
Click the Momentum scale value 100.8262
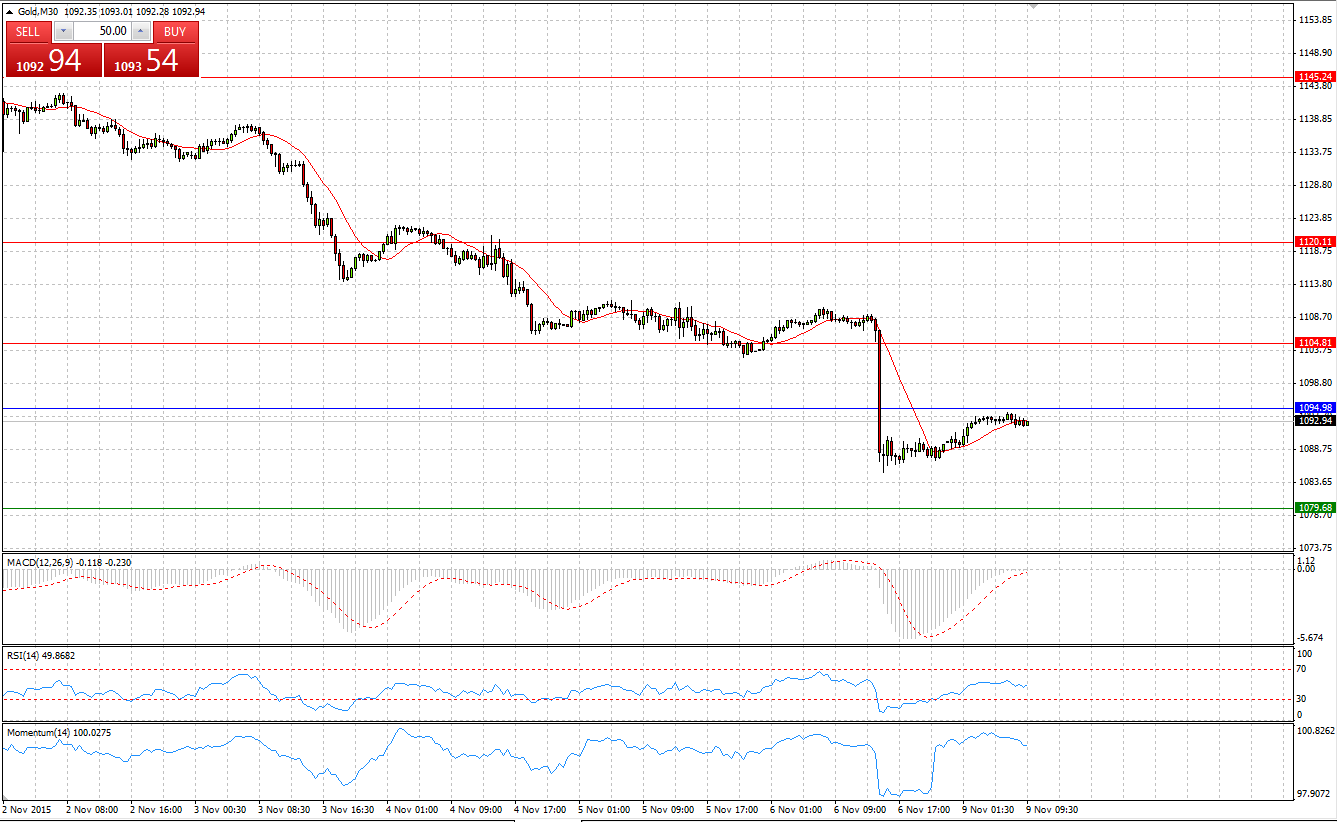pos(1315,732)
